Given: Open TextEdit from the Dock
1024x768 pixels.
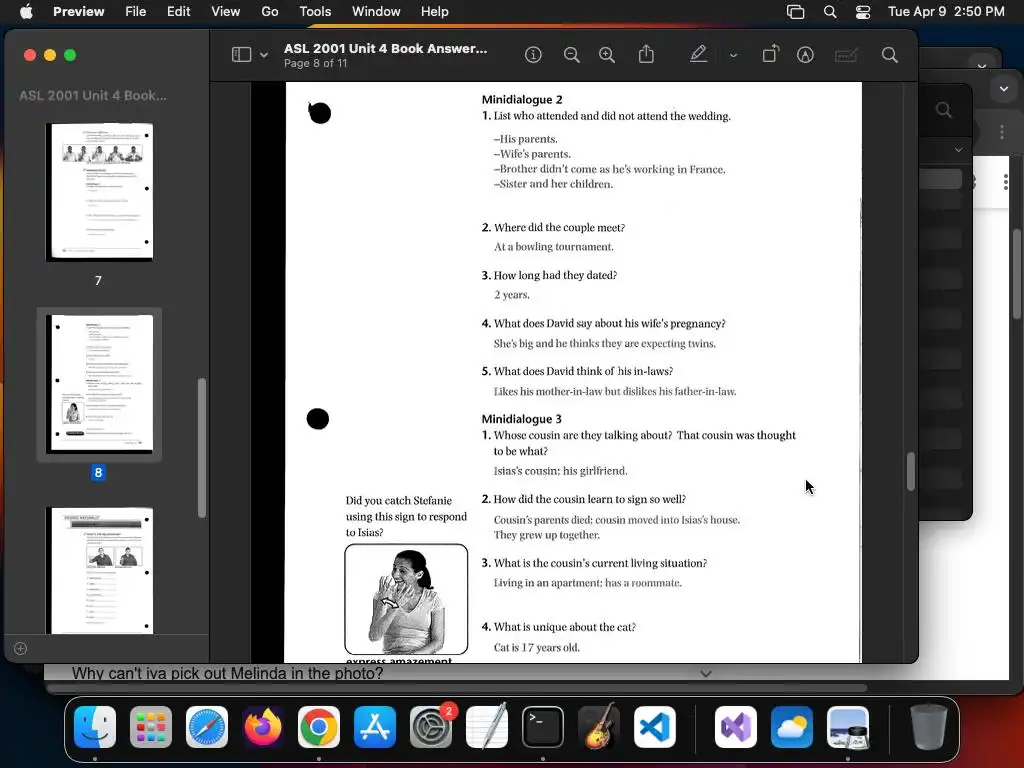Looking at the screenshot, I should (487, 727).
